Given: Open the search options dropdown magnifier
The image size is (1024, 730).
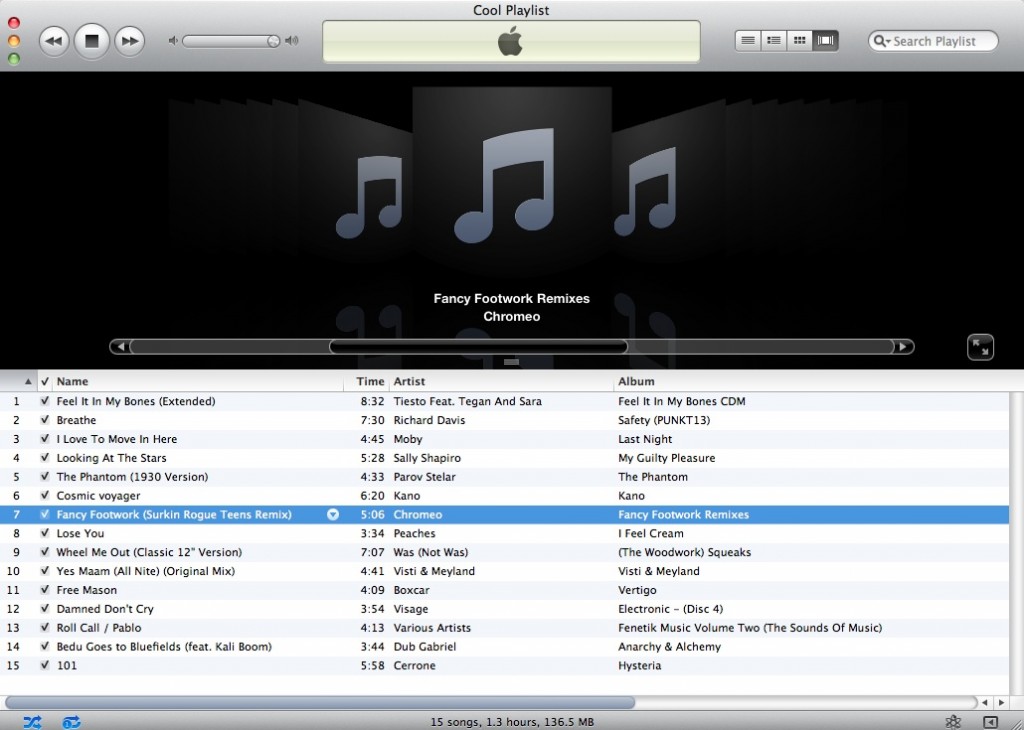Looking at the screenshot, I should coord(880,41).
